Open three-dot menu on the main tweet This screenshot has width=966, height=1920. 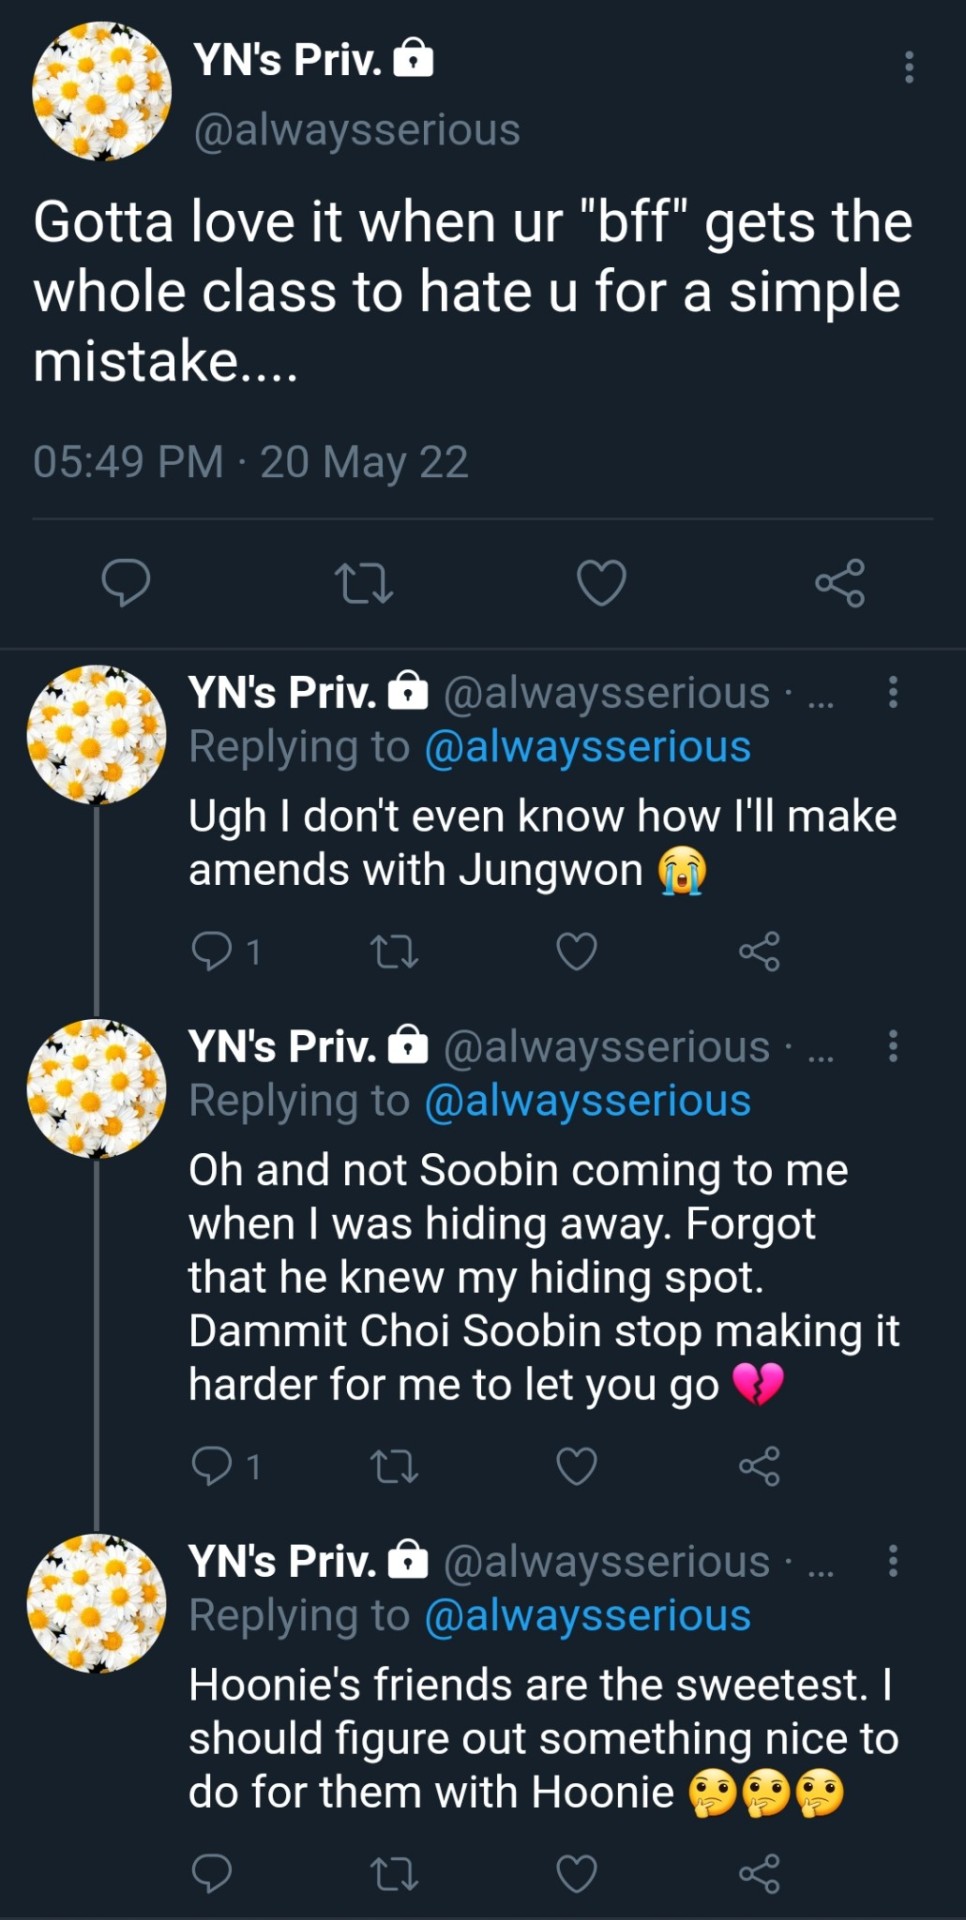(908, 67)
